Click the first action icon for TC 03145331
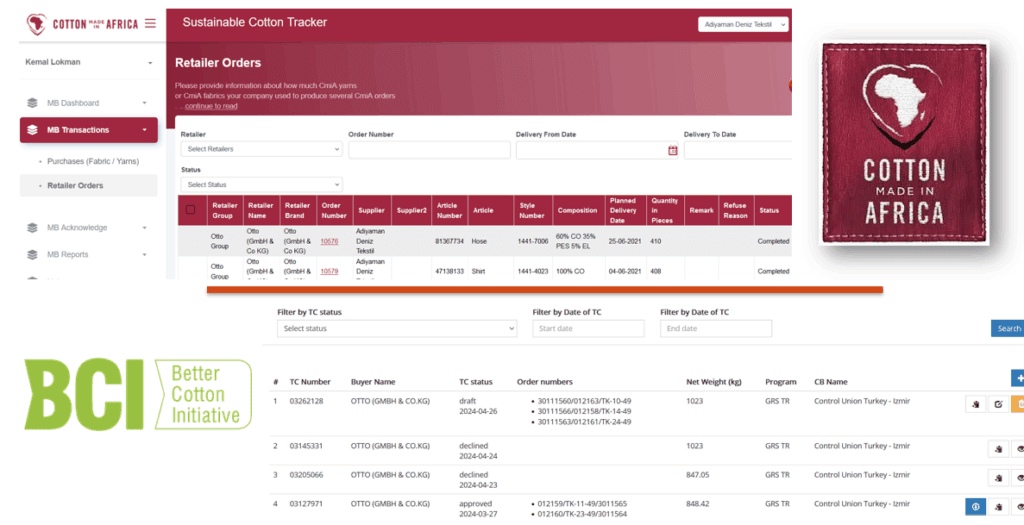The width and height of the screenshot is (1024, 525). click(x=998, y=450)
